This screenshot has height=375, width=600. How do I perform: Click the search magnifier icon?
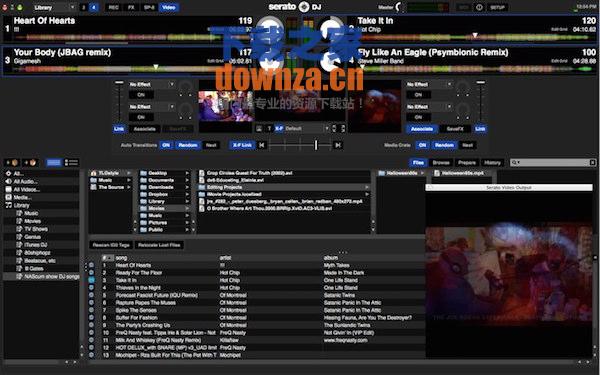[515, 163]
